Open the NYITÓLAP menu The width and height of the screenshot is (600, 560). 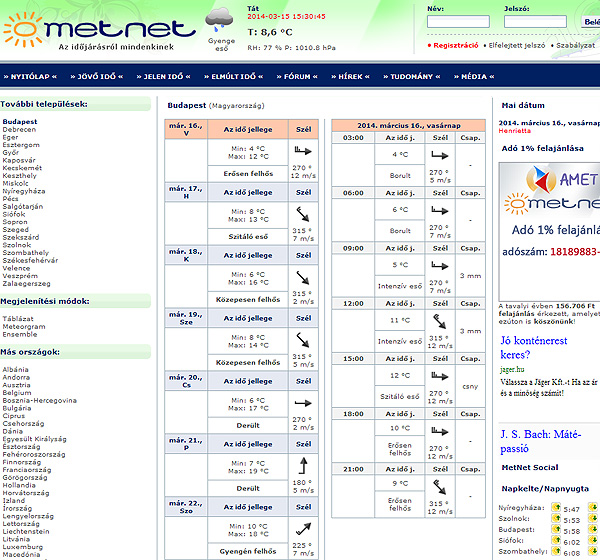pos(30,77)
